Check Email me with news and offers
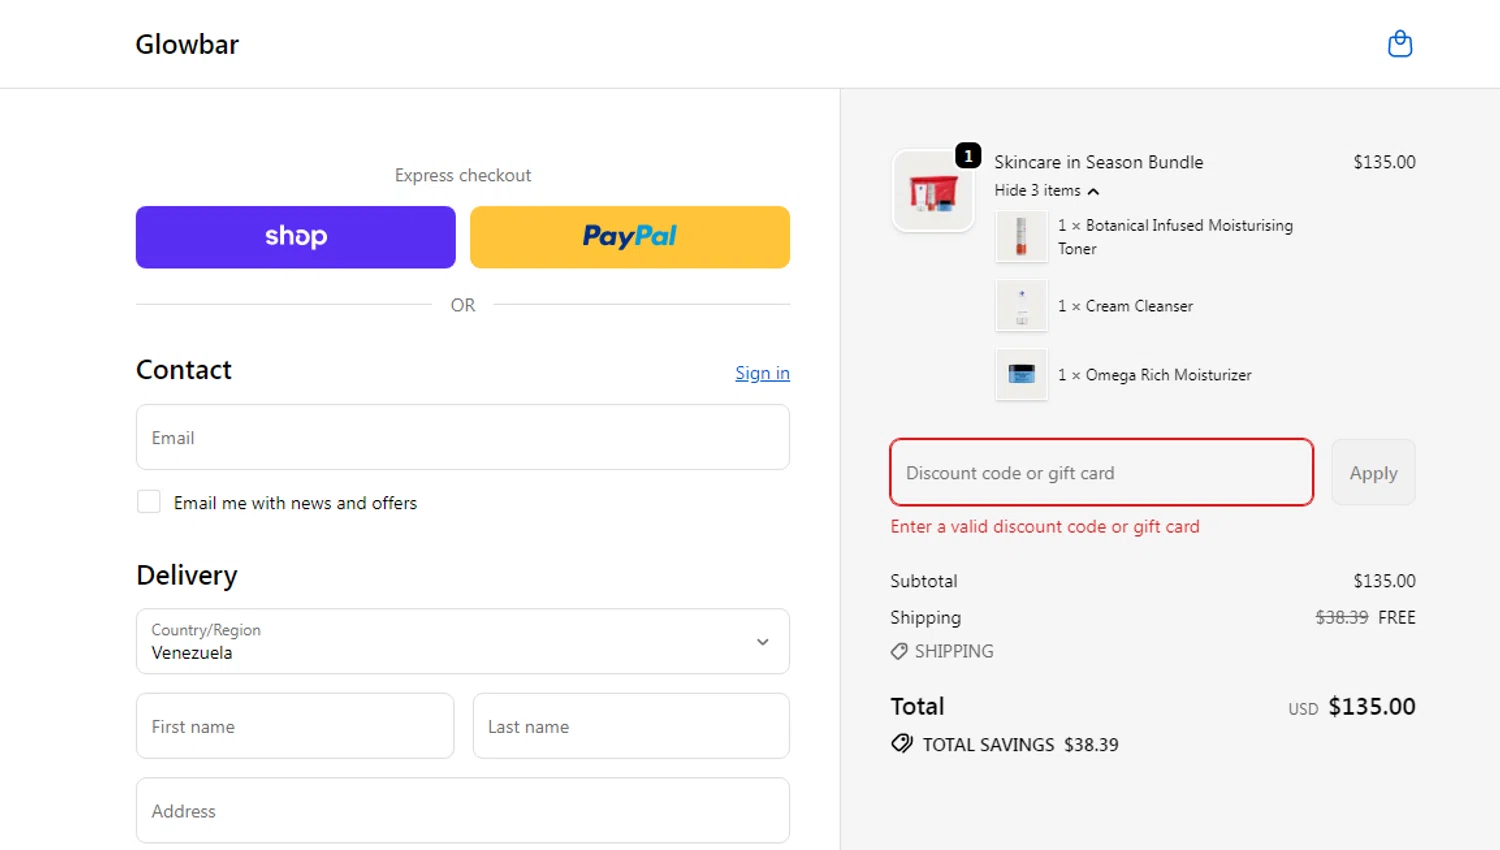The height and width of the screenshot is (850, 1500). (149, 502)
